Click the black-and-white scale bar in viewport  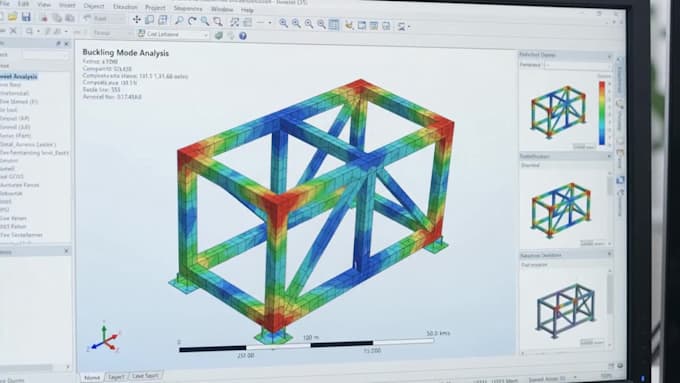[x=306, y=345]
